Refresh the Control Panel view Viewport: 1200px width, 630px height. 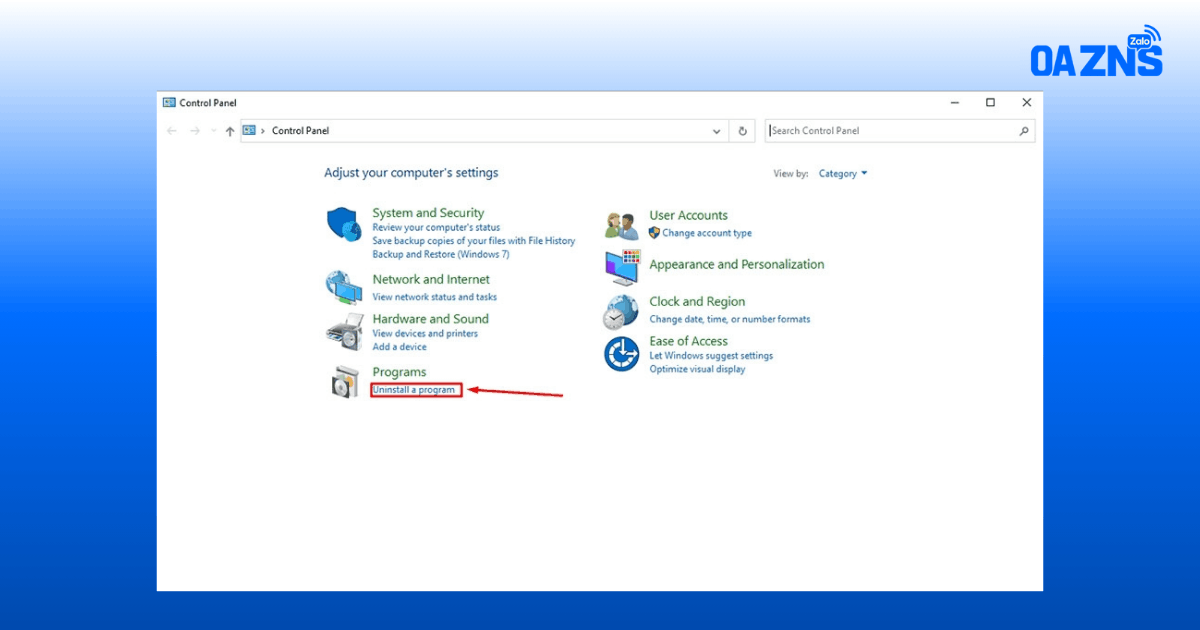742,131
